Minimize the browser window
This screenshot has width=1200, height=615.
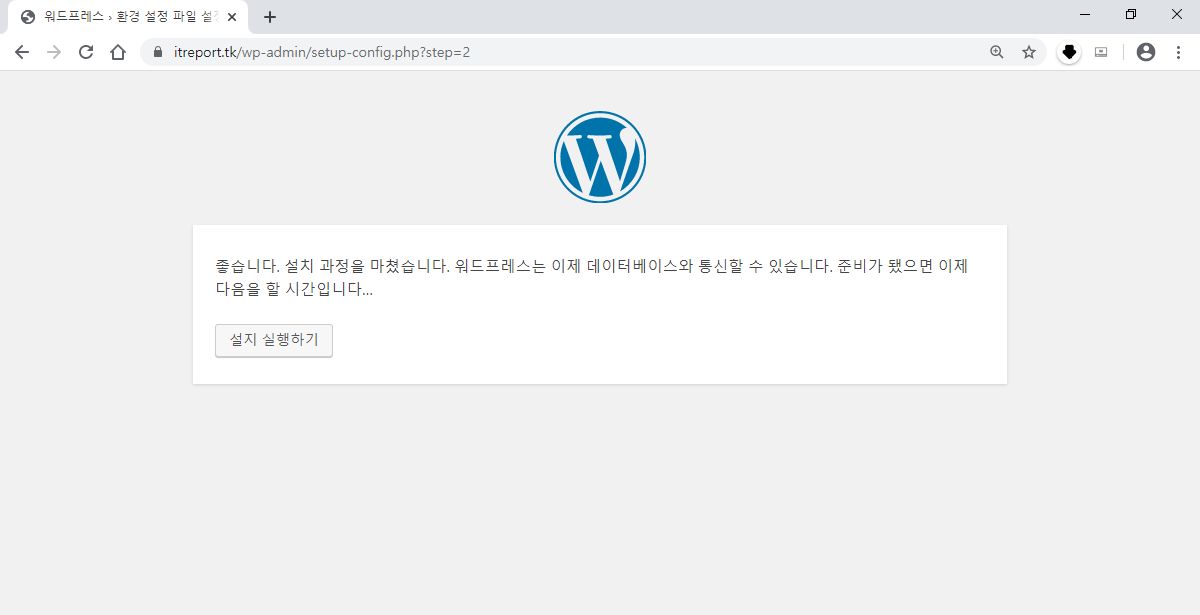point(1086,14)
